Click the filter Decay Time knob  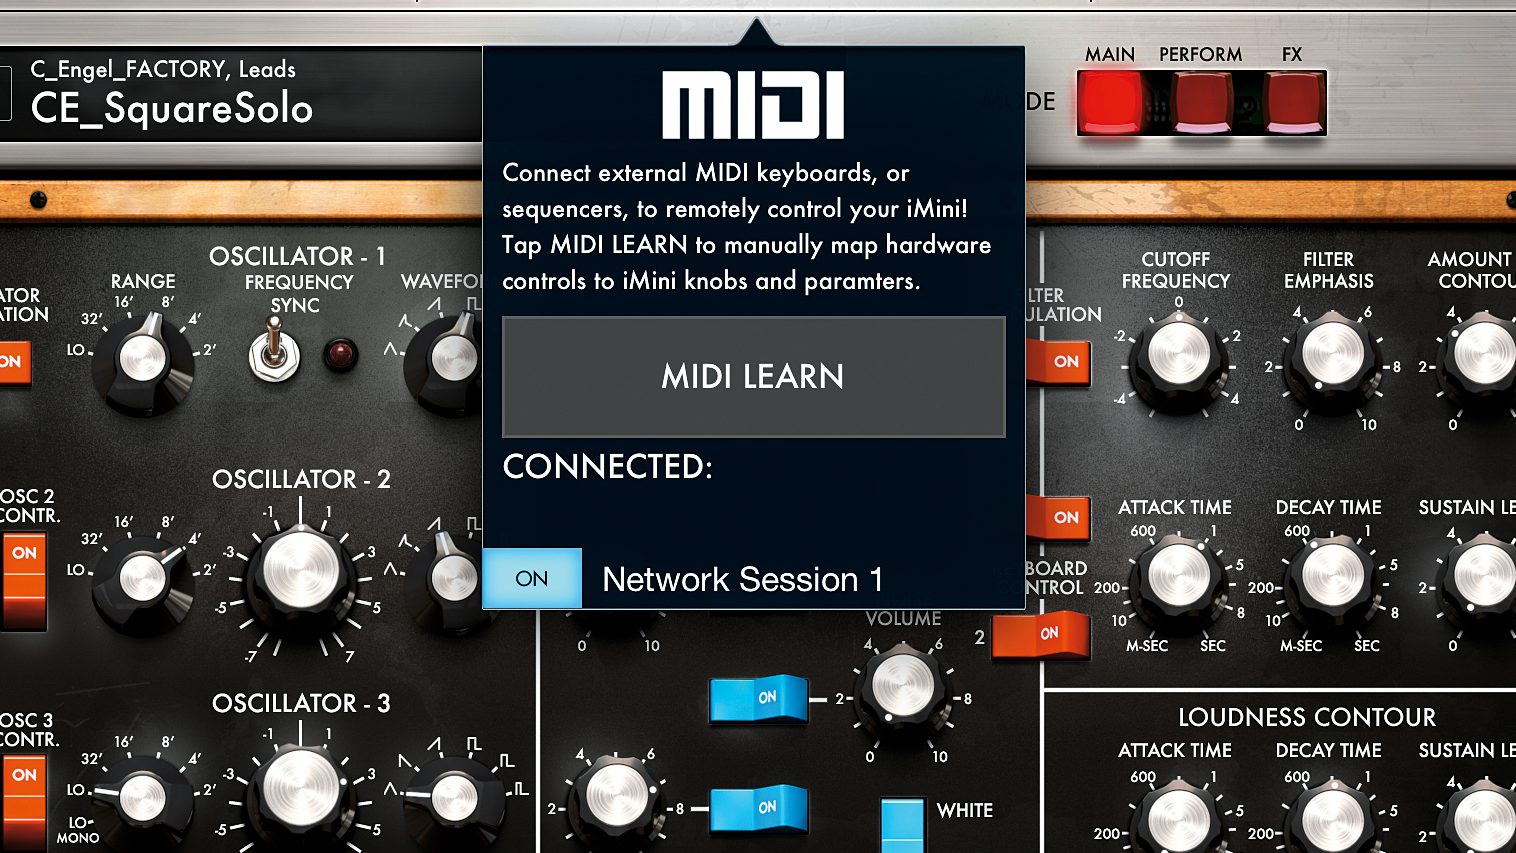click(1333, 578)
